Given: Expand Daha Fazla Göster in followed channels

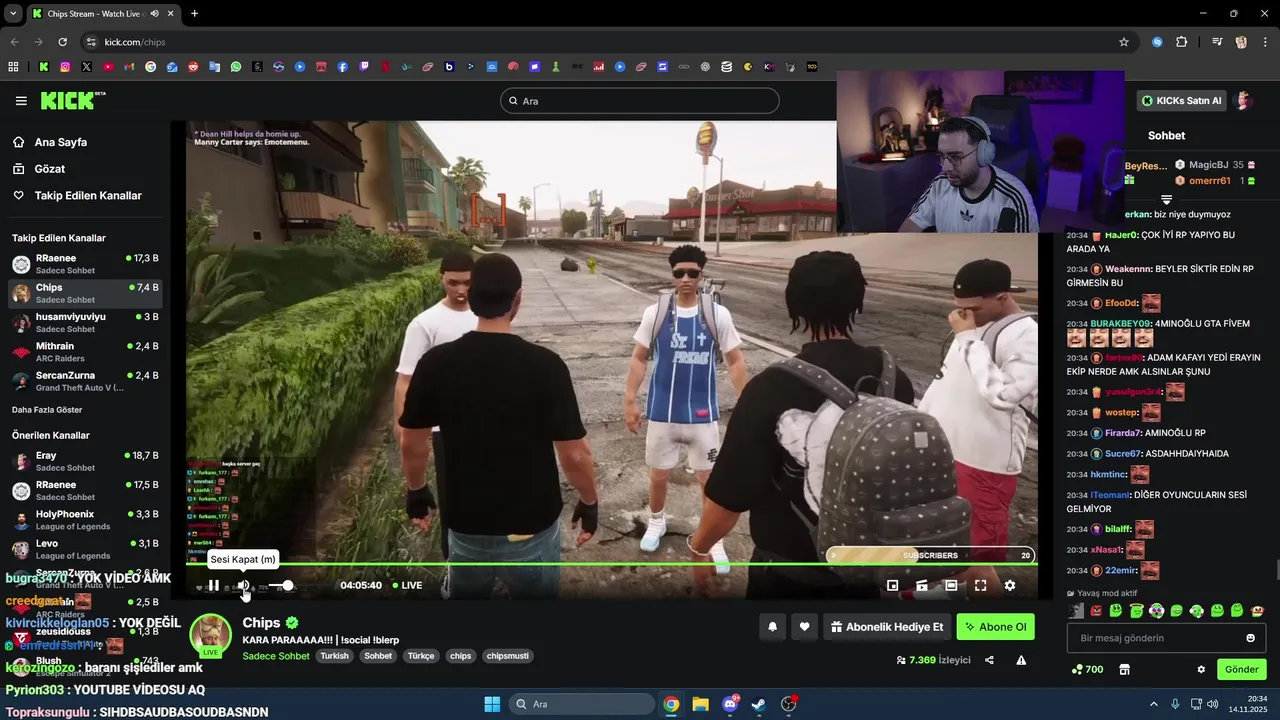Looking at the screenshot, I should tap(47, 410).
